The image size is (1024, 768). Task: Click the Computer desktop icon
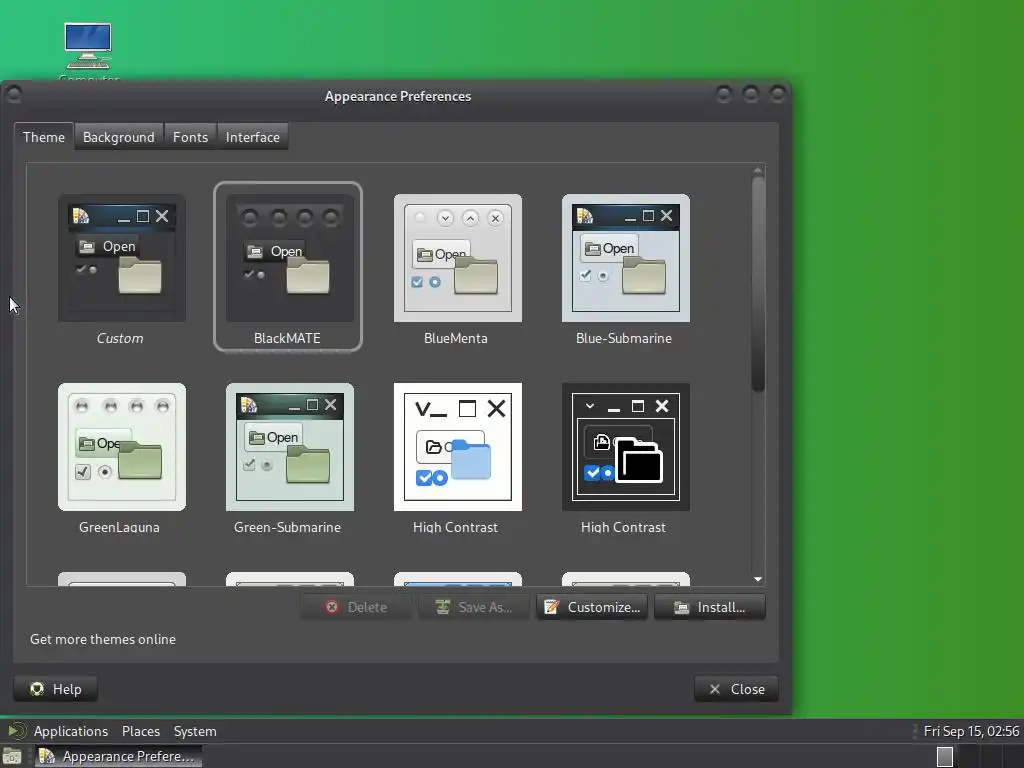tap(88, 51)
